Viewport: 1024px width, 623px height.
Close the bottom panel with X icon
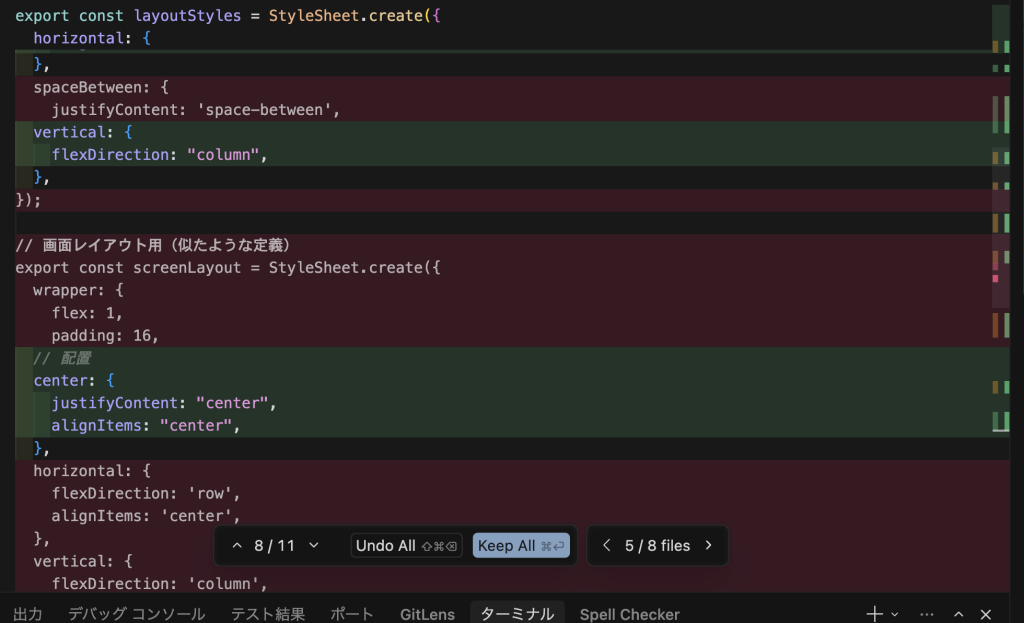[x=986, y=614]
